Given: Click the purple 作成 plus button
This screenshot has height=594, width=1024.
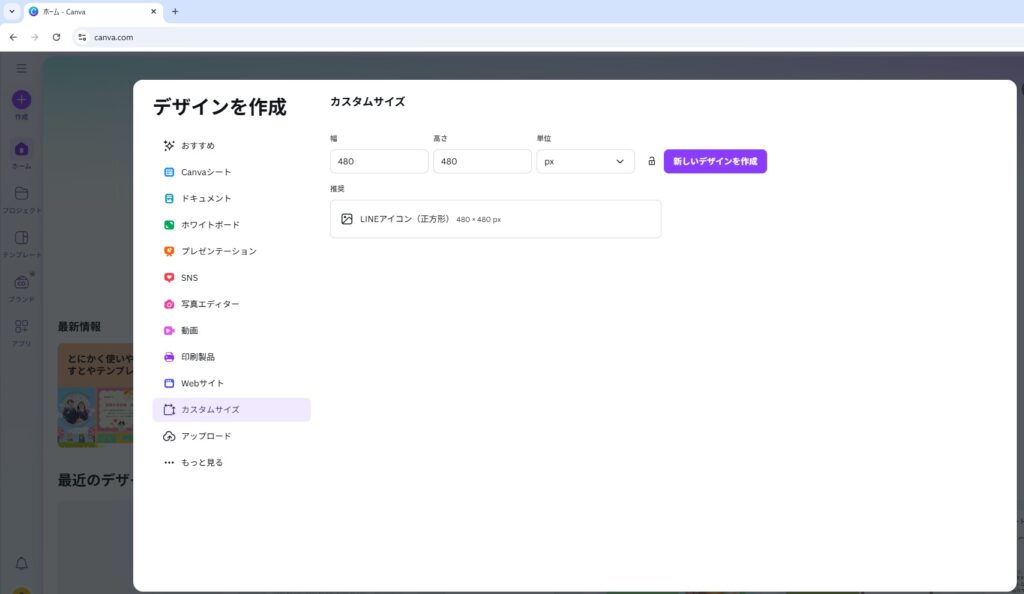Looking at the screenshot, I should (22, 99).
